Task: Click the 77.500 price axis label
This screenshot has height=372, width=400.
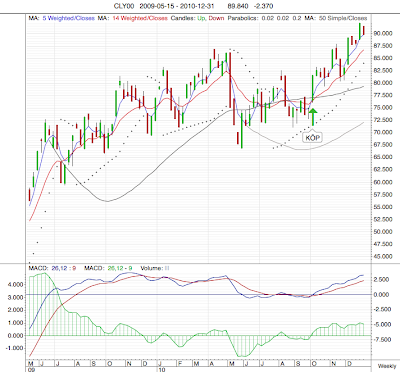Action: pos(383,95)
